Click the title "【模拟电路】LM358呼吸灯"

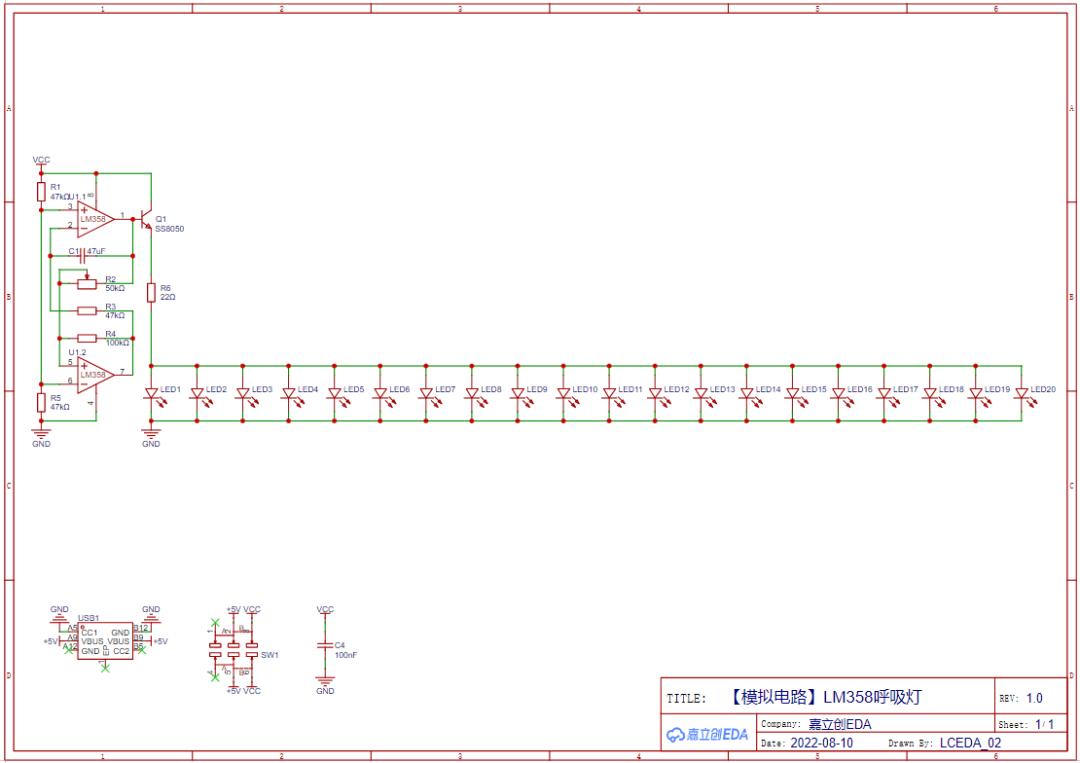click(x=824, y=697)
